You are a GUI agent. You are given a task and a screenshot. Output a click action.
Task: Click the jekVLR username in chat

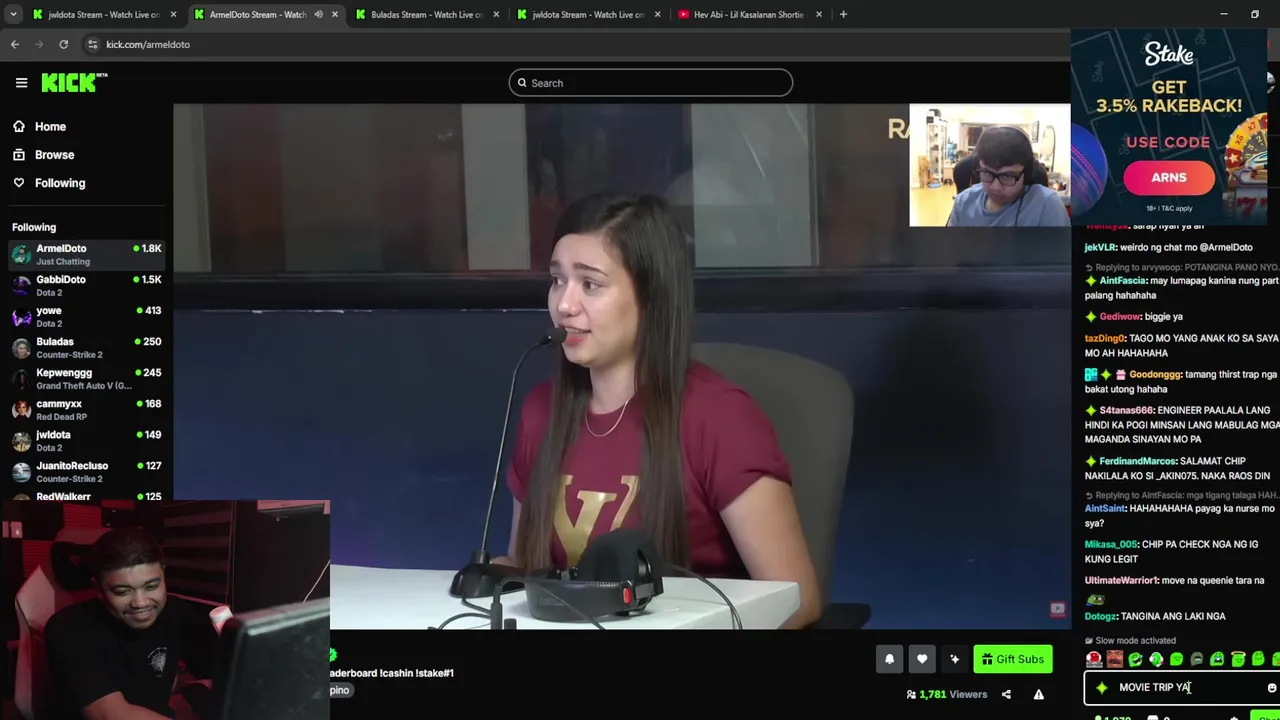[1099, 247]
